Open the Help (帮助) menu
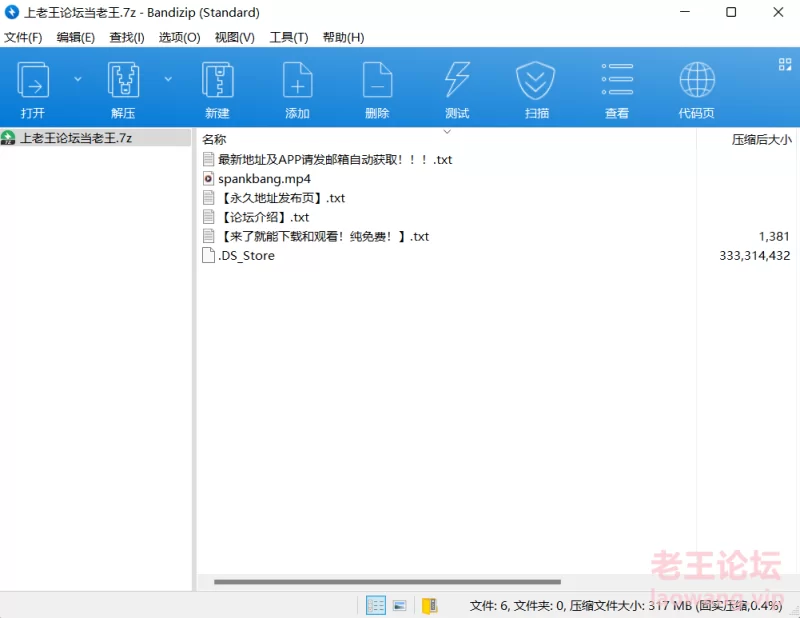This screenshot has height=618, width=800. [343, 37]
